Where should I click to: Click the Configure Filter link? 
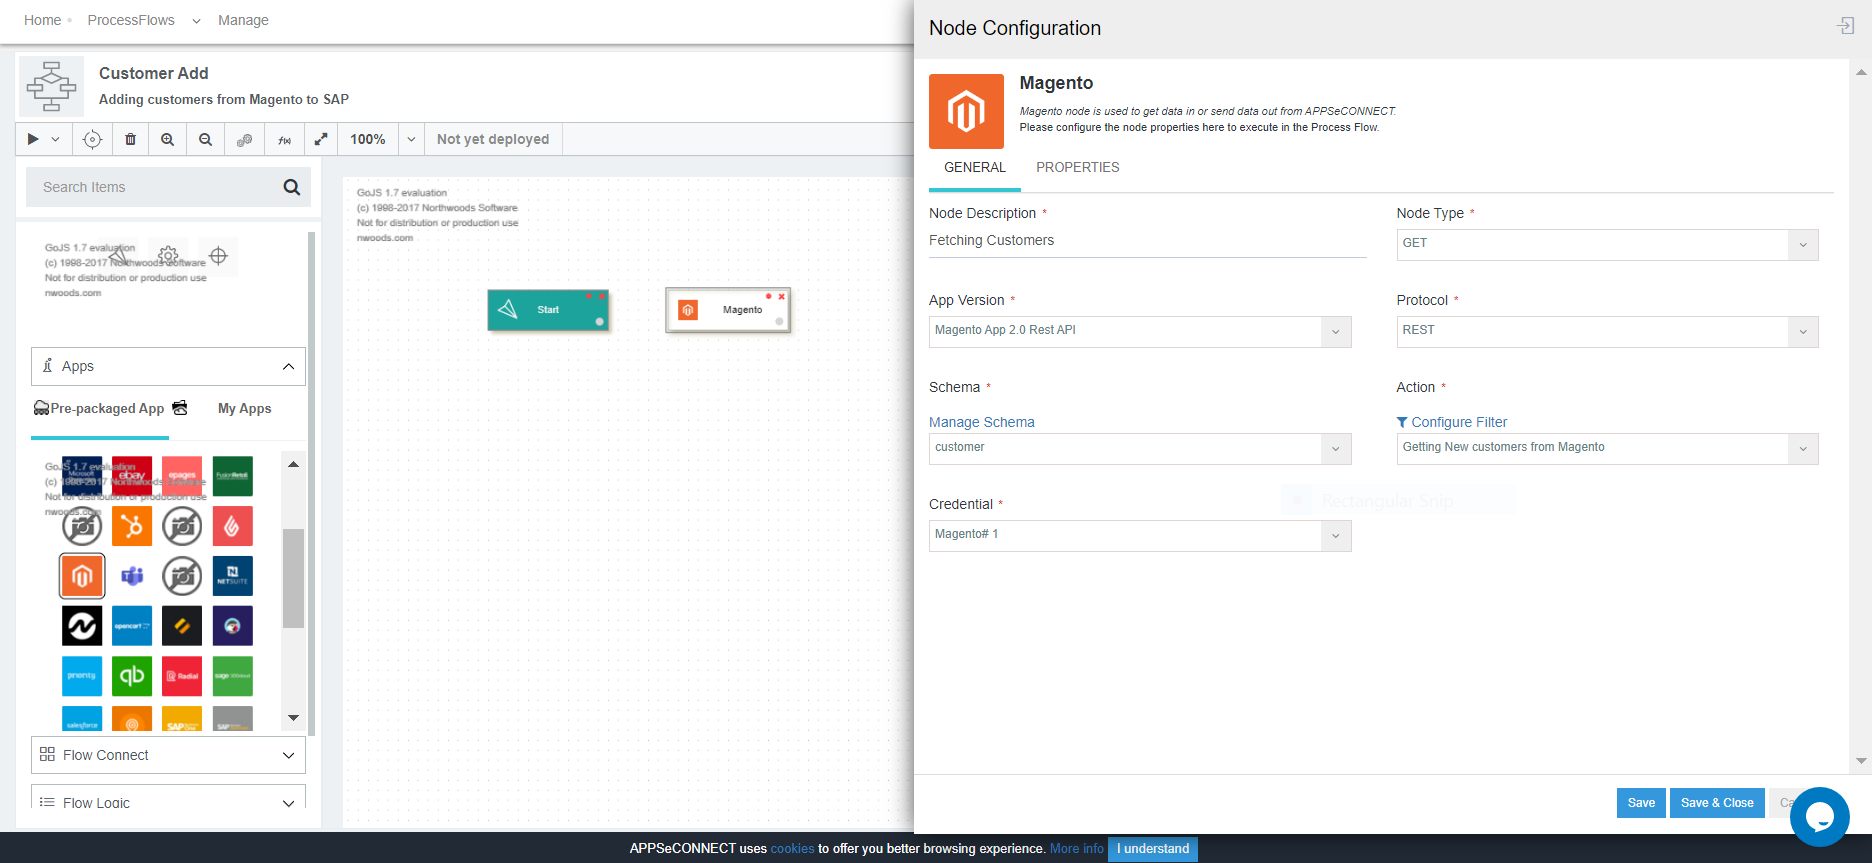click(1452, 422)
